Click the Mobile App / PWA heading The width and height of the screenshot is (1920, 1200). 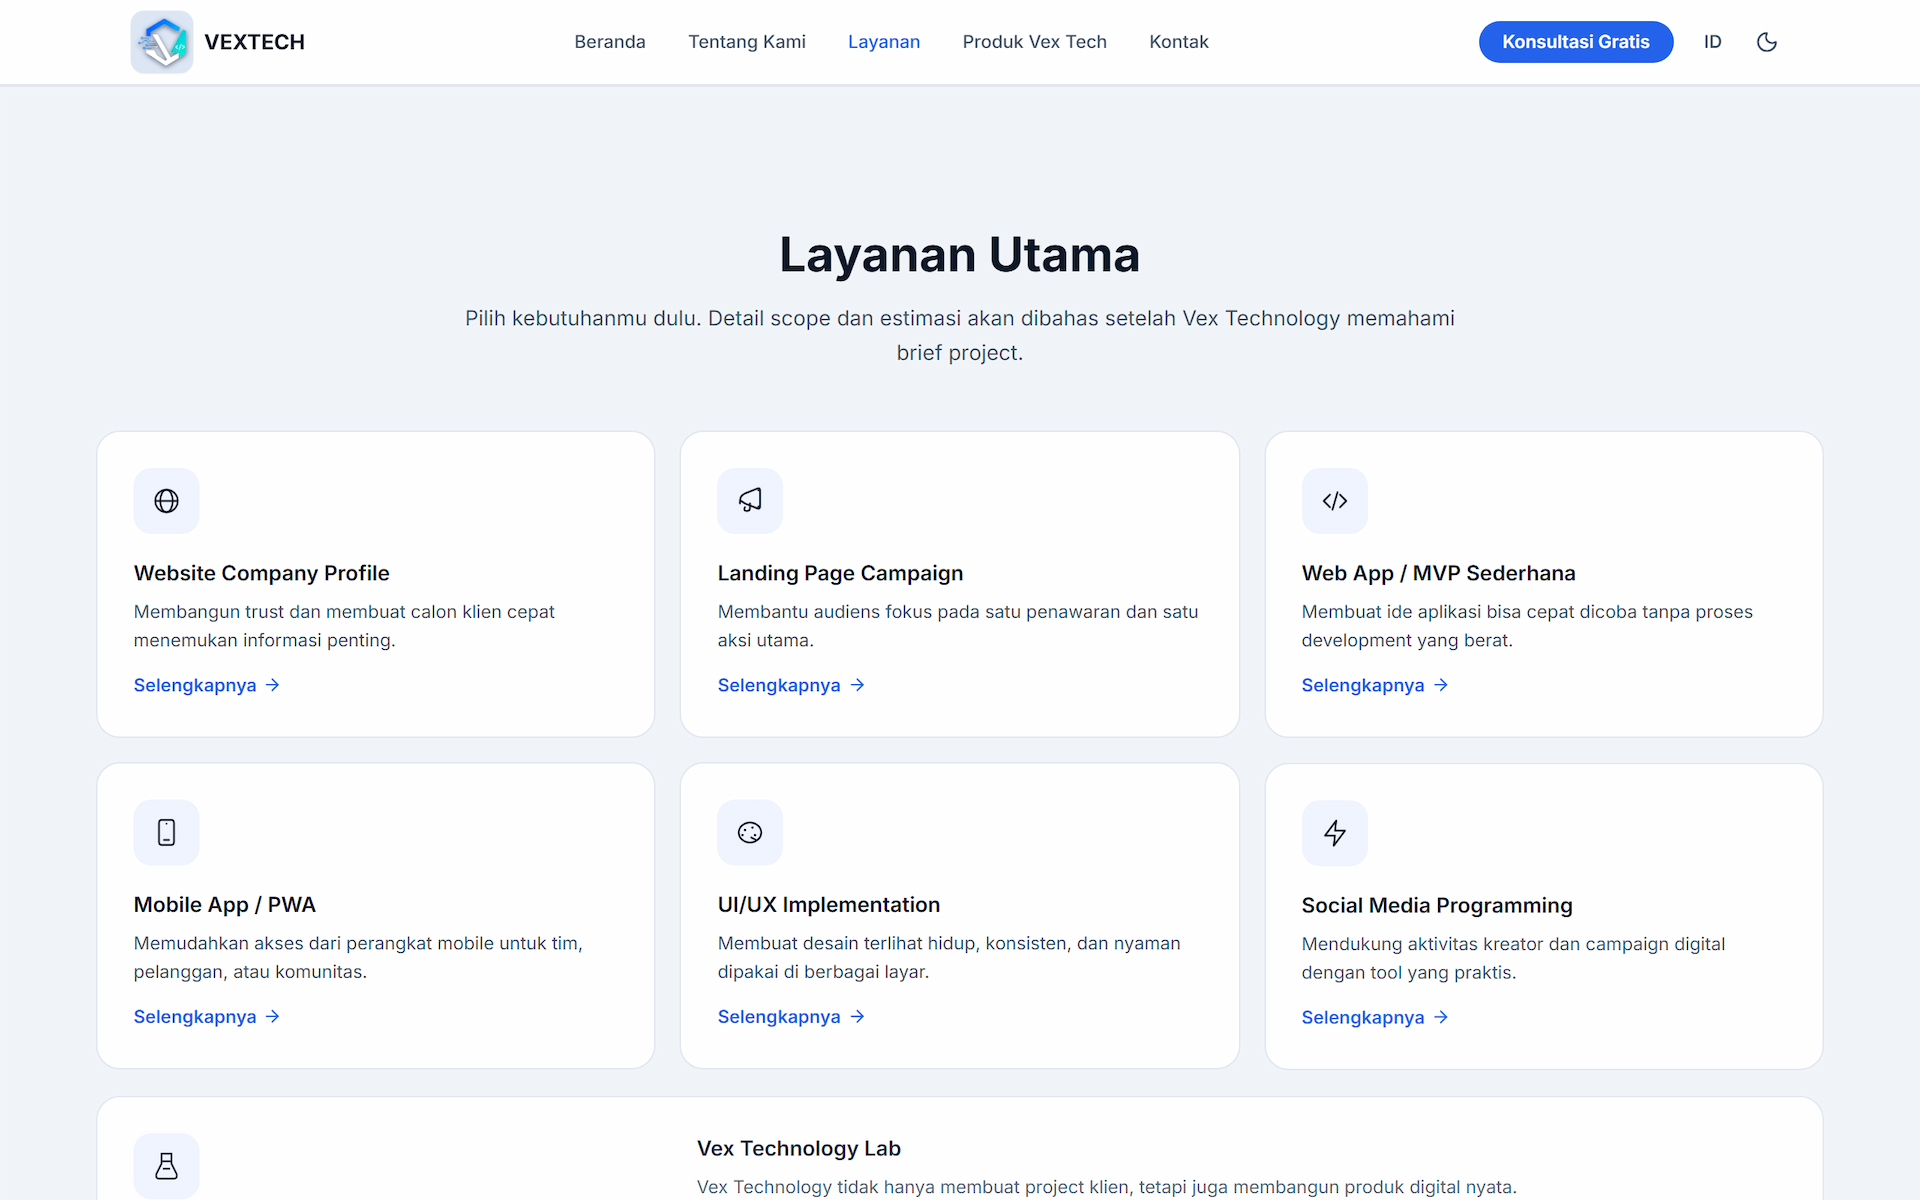click(x=225, y=905)
